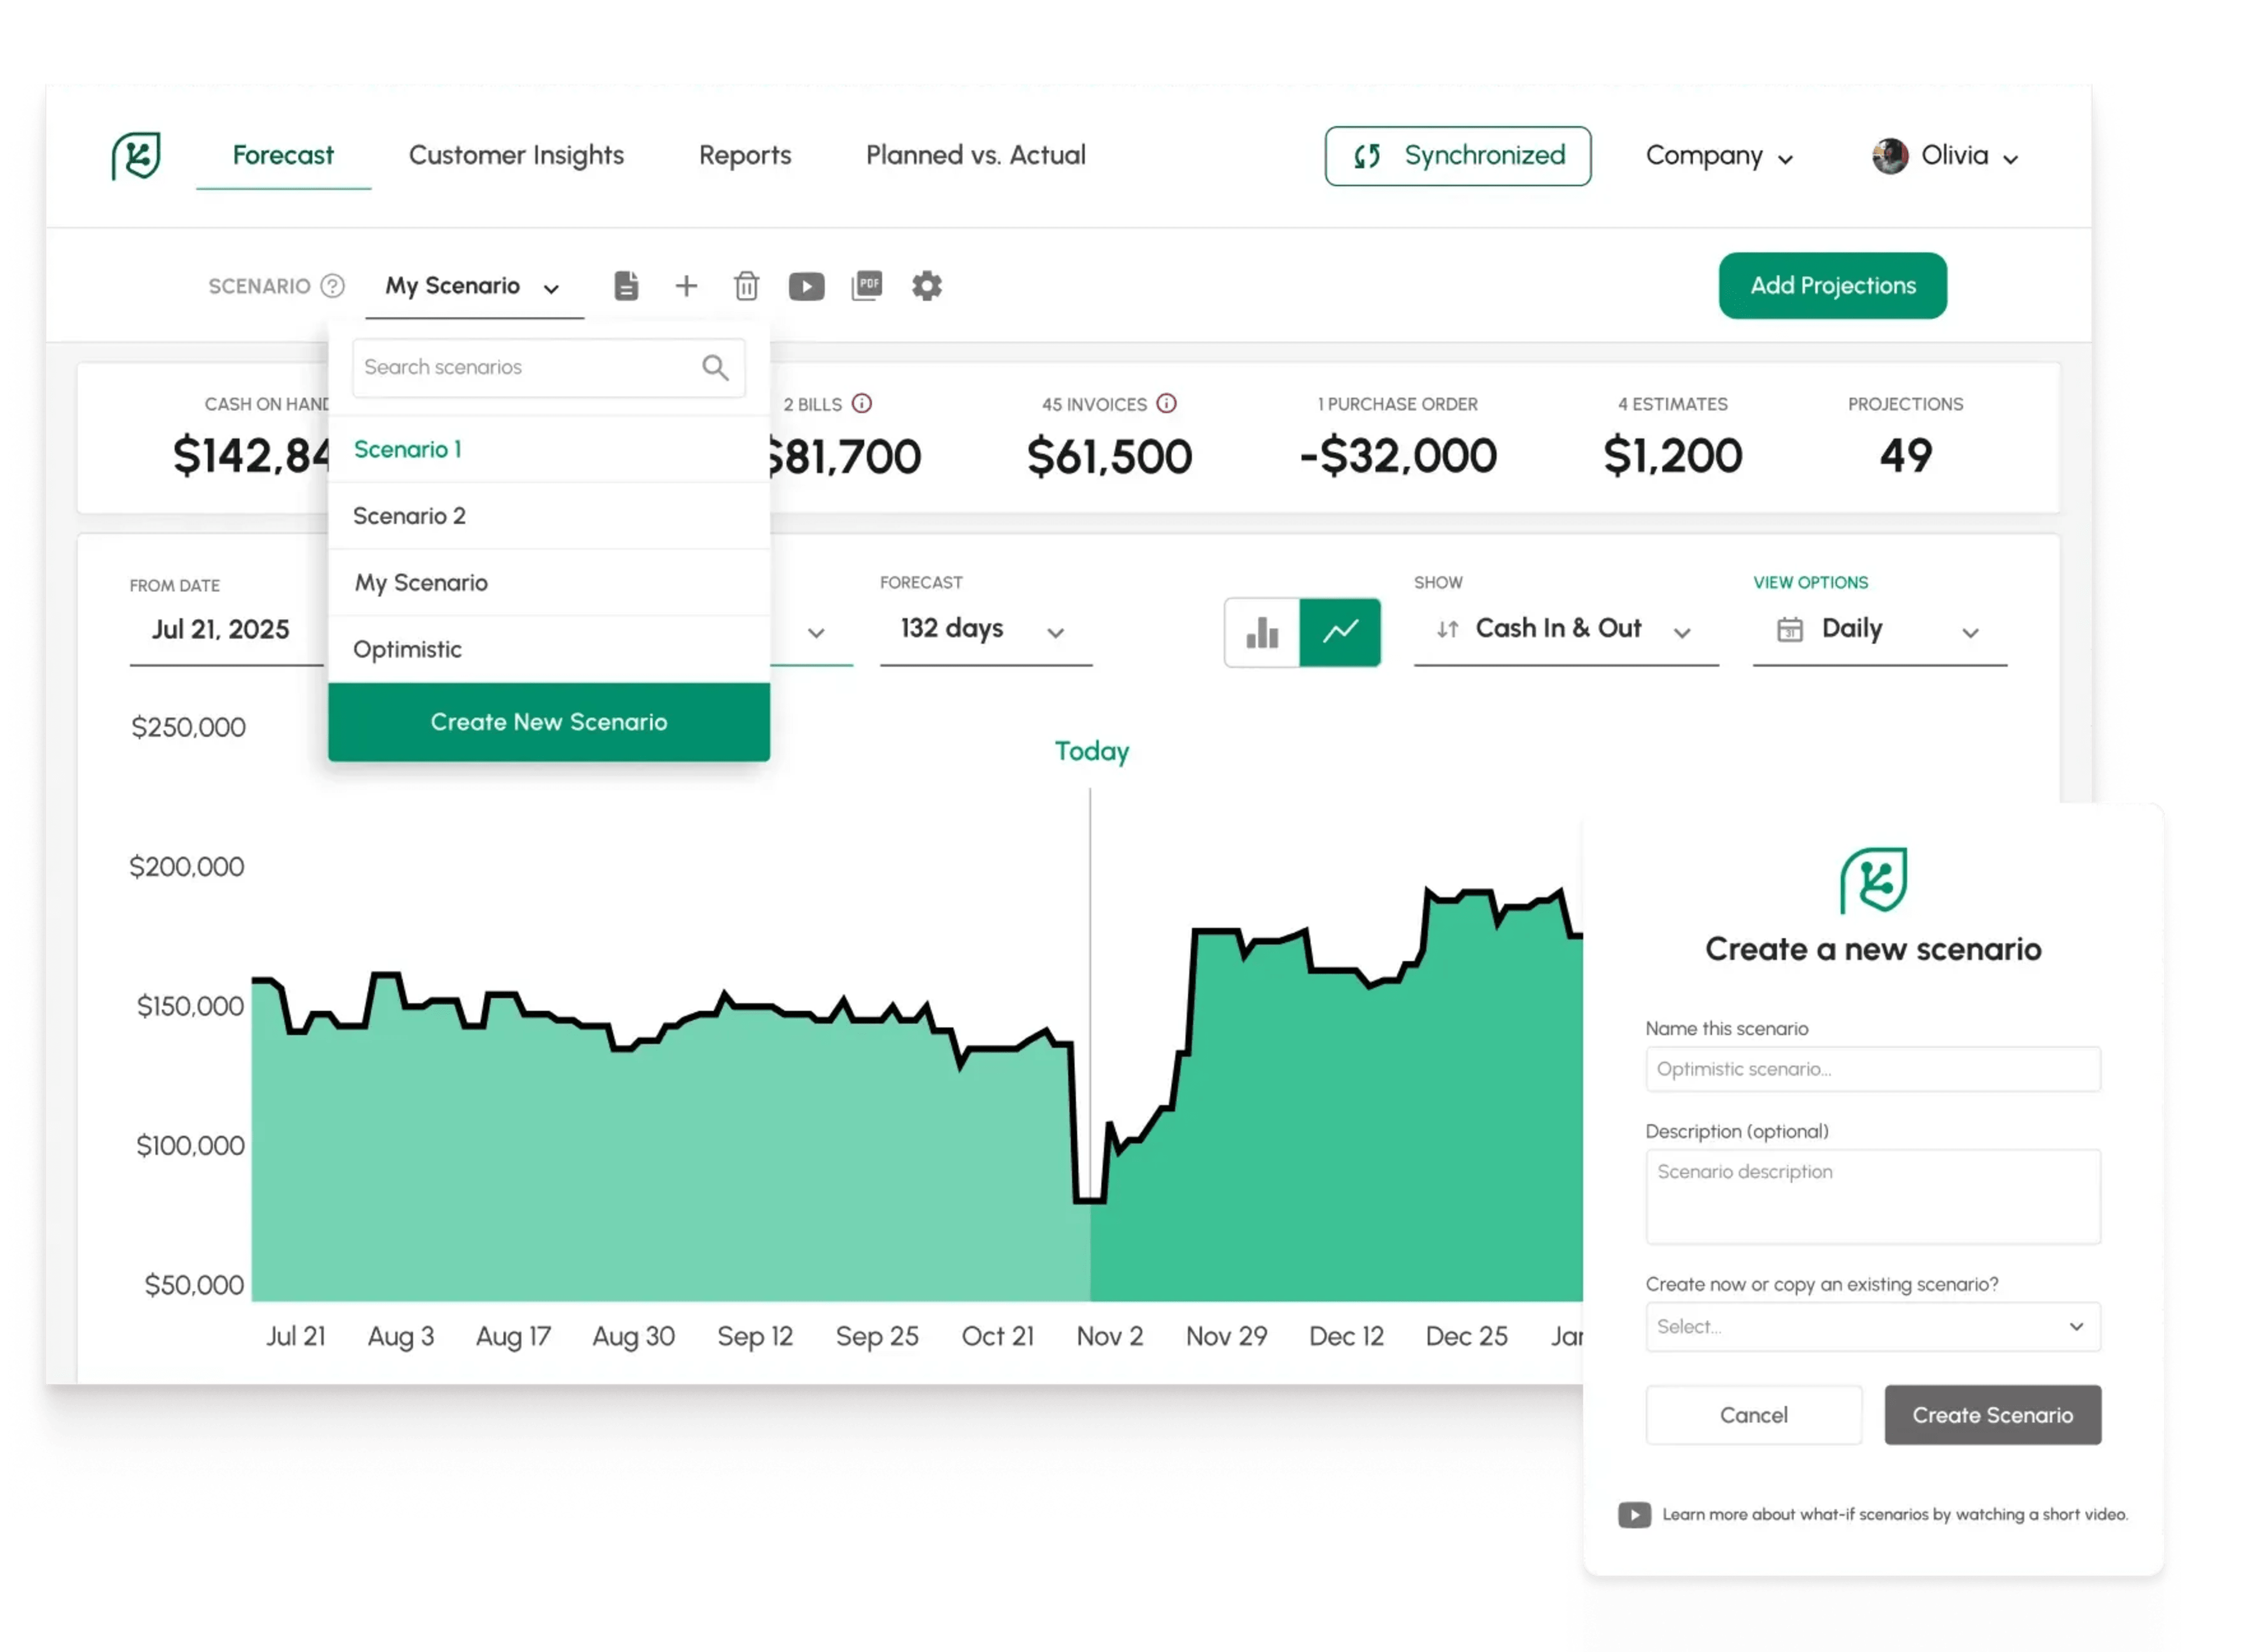2241x1652 pixels.
Task: Select the Optimistic scenario
Action: click(x=549, y=650)
